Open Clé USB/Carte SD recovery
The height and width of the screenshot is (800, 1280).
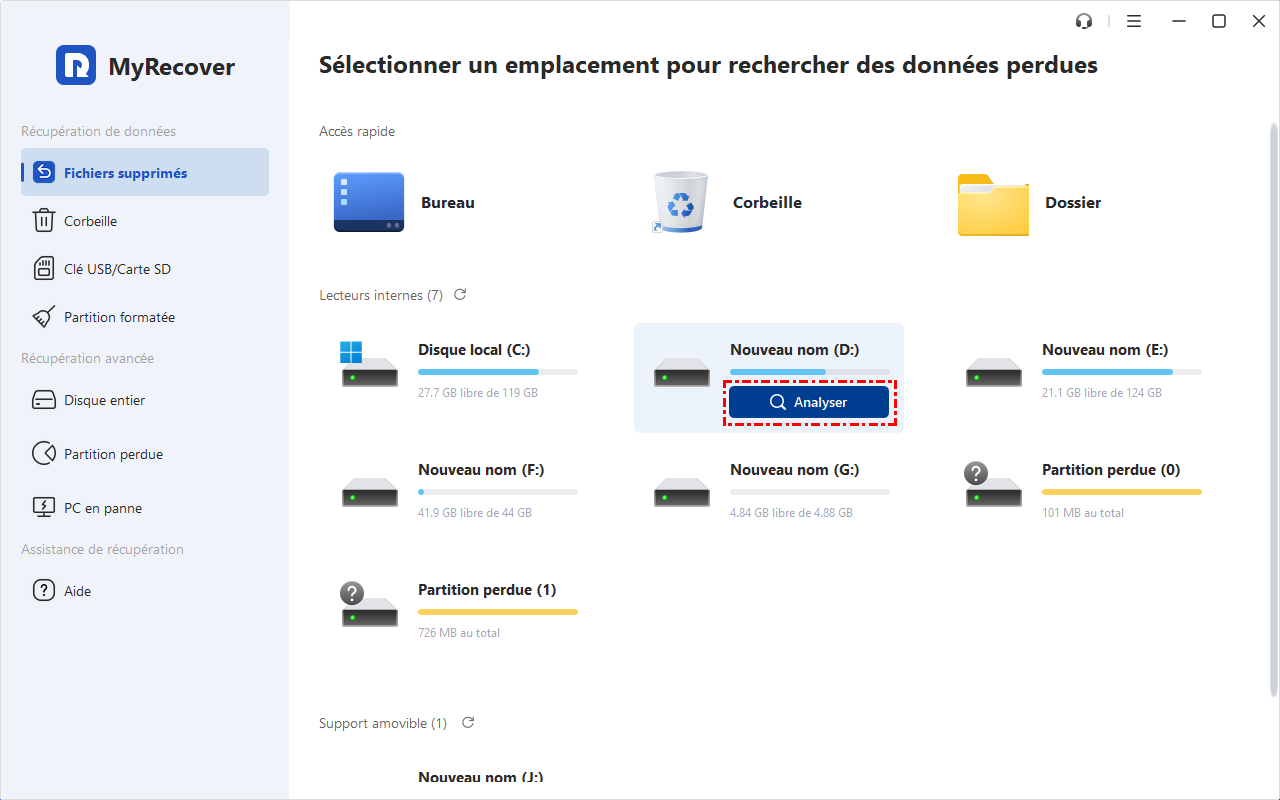[x=117, y=269]
